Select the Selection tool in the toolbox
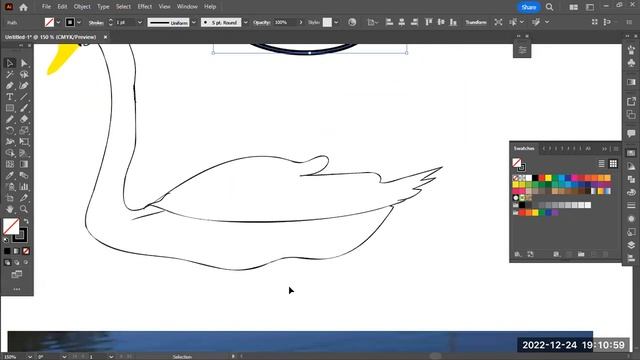The width and height of the screenshot is (640, 360). point(10,63)
